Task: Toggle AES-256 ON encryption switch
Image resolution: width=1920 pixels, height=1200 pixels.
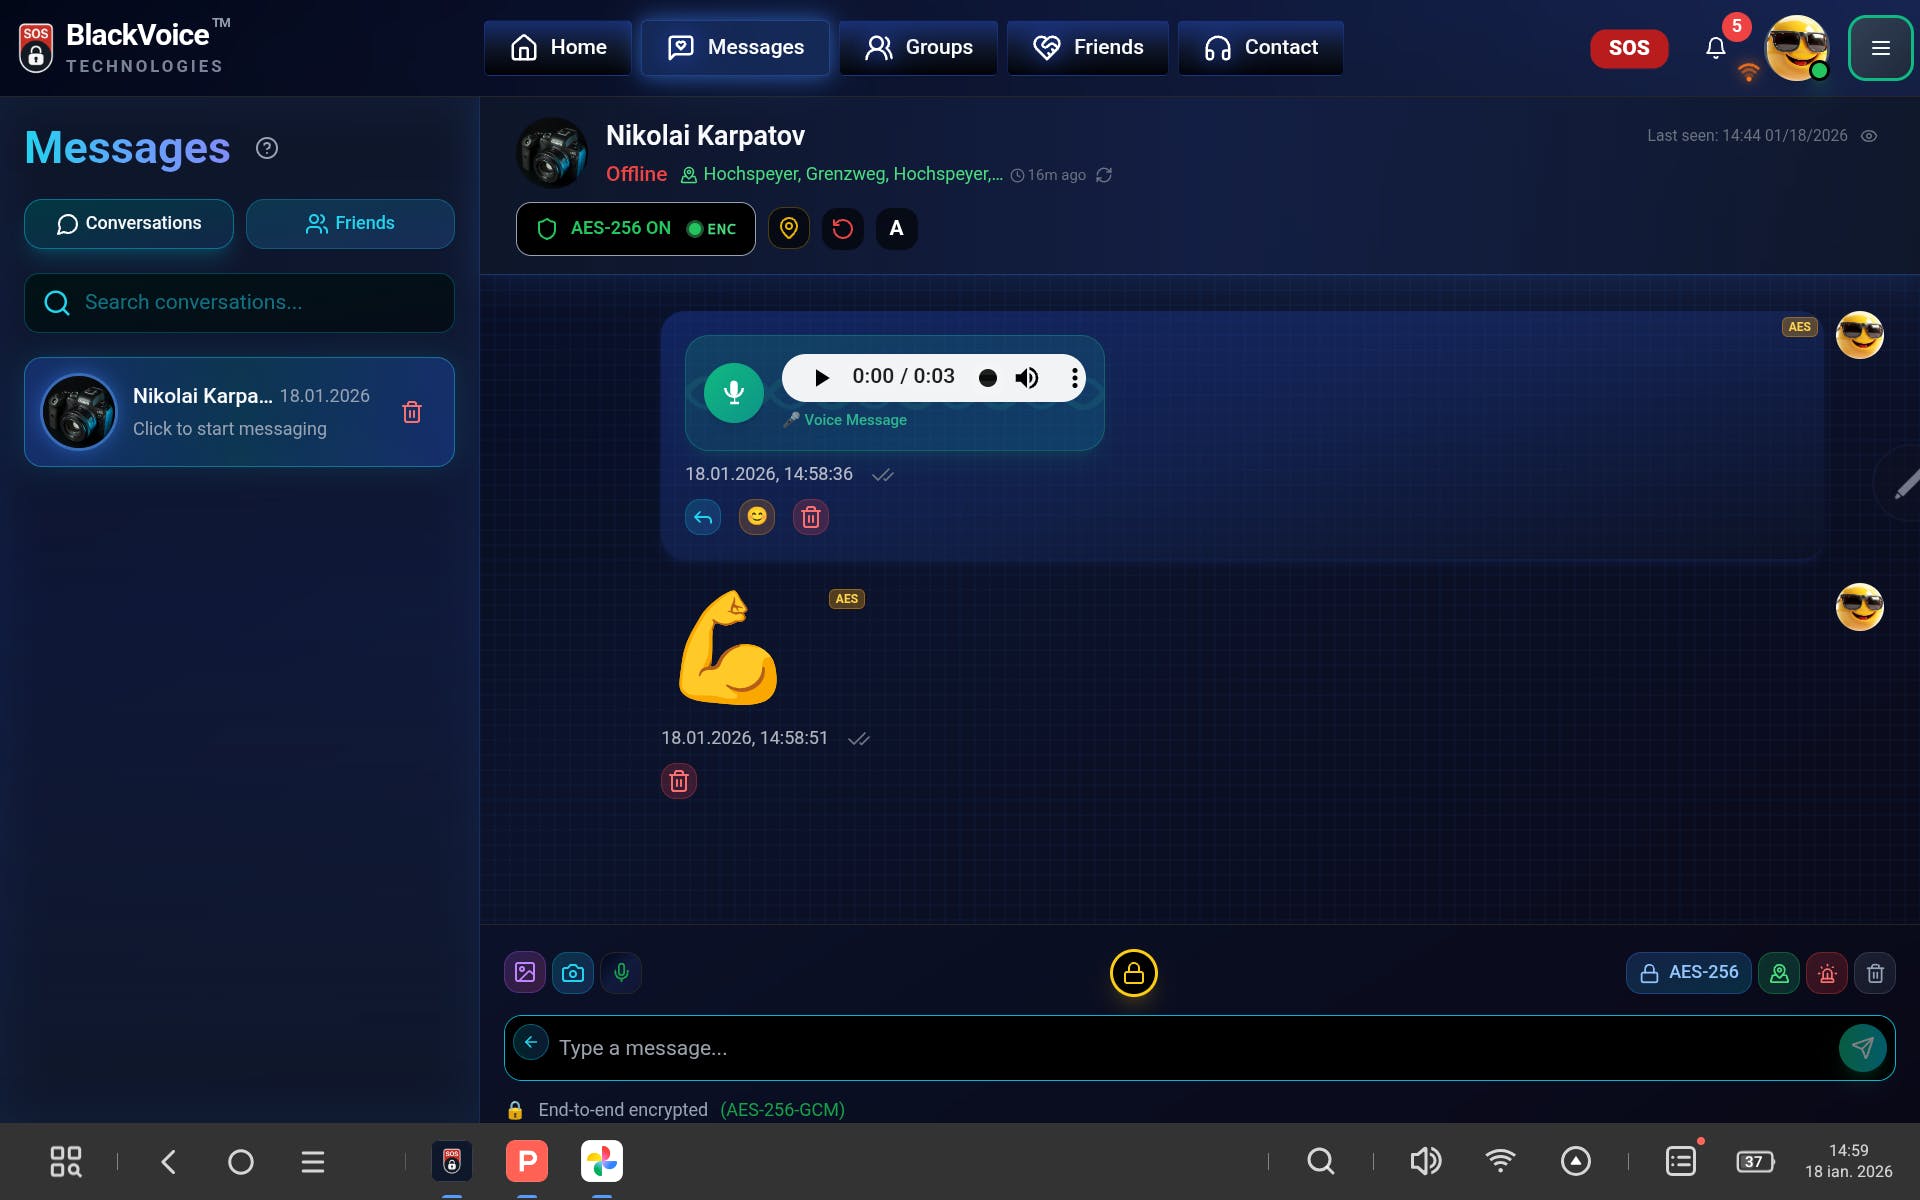Action: tap(635, 229)
